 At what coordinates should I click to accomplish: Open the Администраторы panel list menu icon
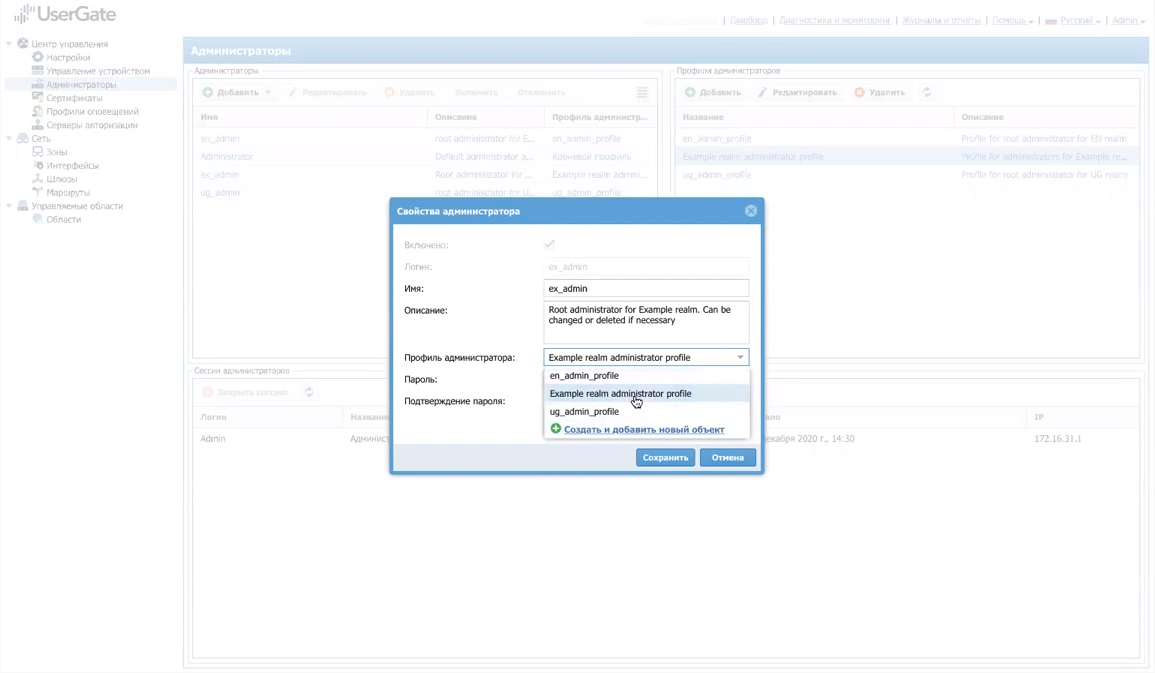pos(642,92)
